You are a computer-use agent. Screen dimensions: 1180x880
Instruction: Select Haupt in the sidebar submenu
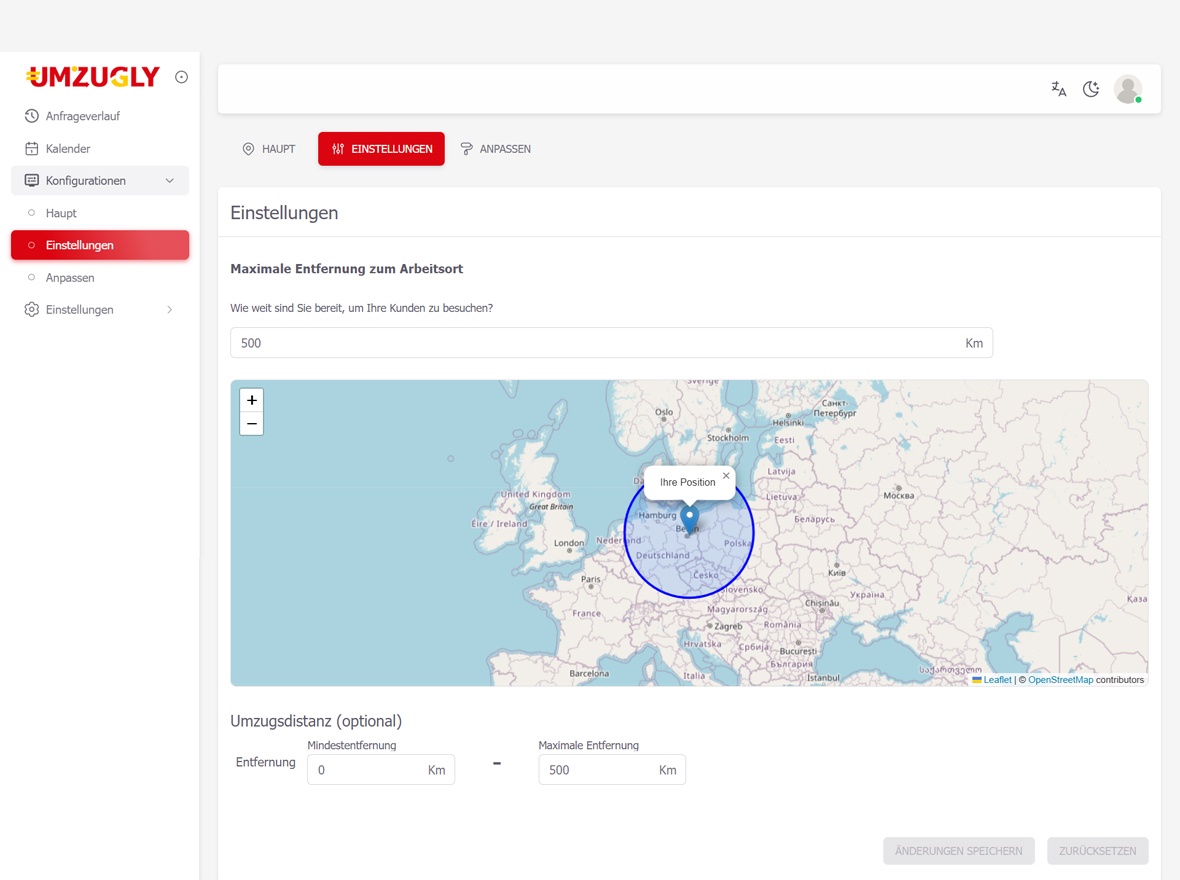61,213
